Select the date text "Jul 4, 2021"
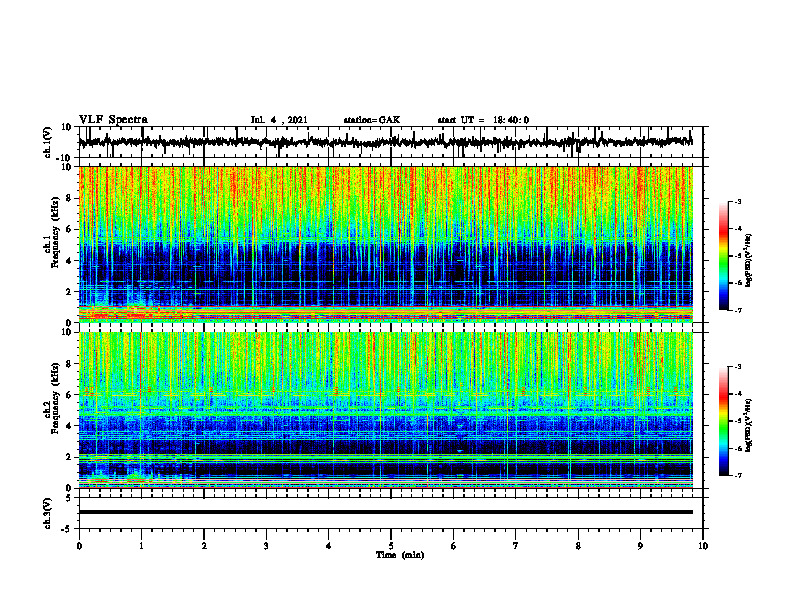The height and width of the screenshot is (612, 792). click(279, 120)
